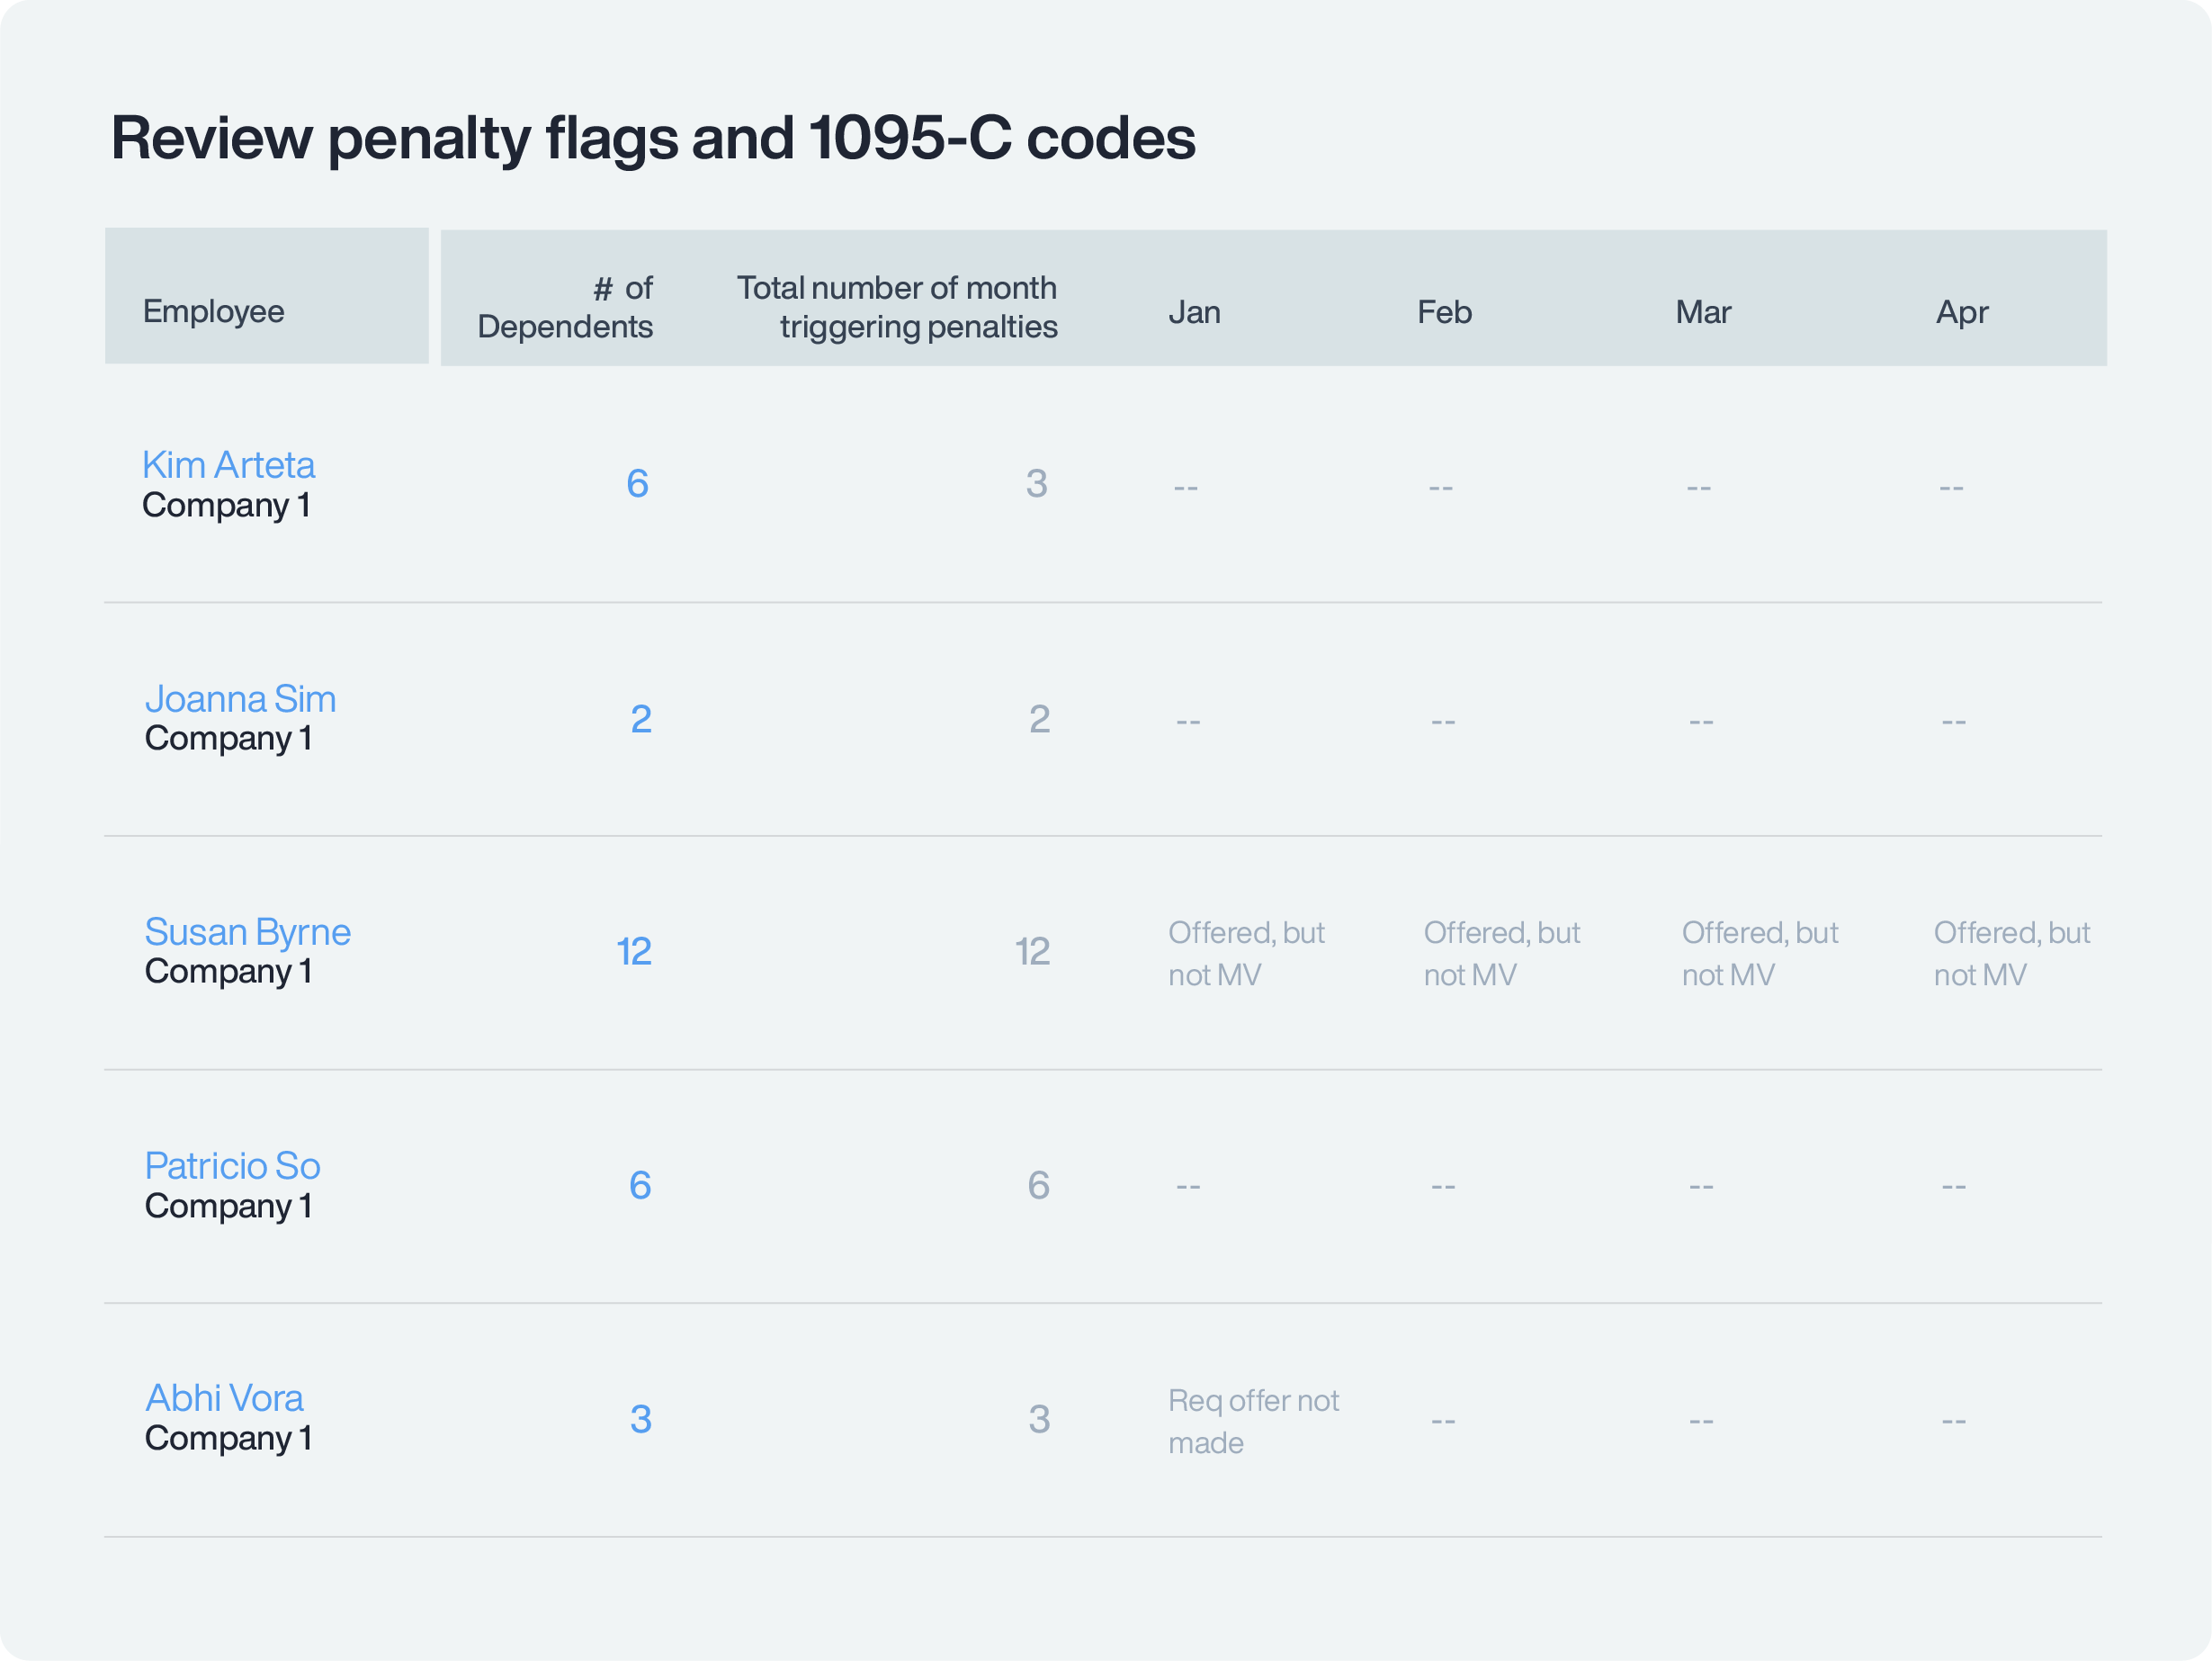Image resolution: width=2212 pixels, height=1661 pixels.
Task: Sort by Employee column header
Action: [x=213, y=311]
